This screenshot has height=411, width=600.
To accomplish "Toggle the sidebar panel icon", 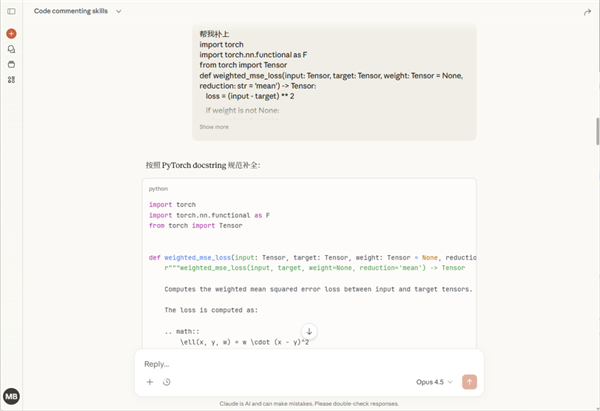I will pyautogui.click(x=11, y=11).
